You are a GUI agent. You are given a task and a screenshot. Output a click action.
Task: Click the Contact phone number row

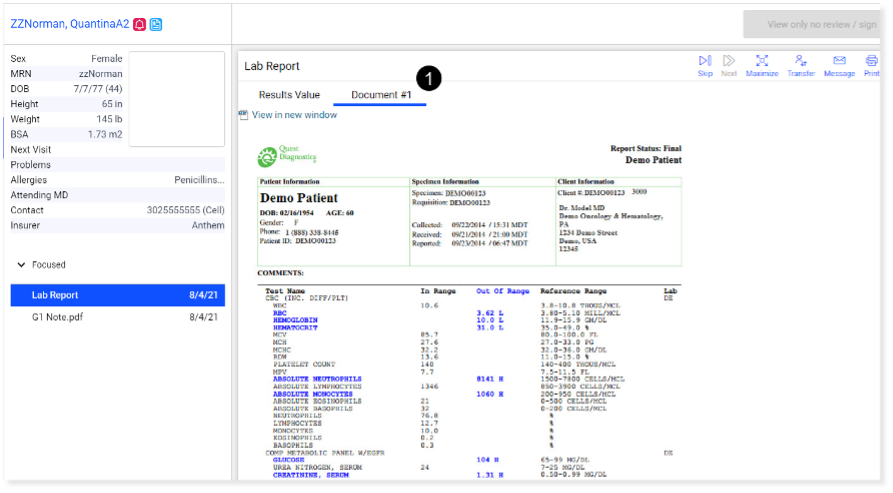pyautogui.click(x=117, y=210)
